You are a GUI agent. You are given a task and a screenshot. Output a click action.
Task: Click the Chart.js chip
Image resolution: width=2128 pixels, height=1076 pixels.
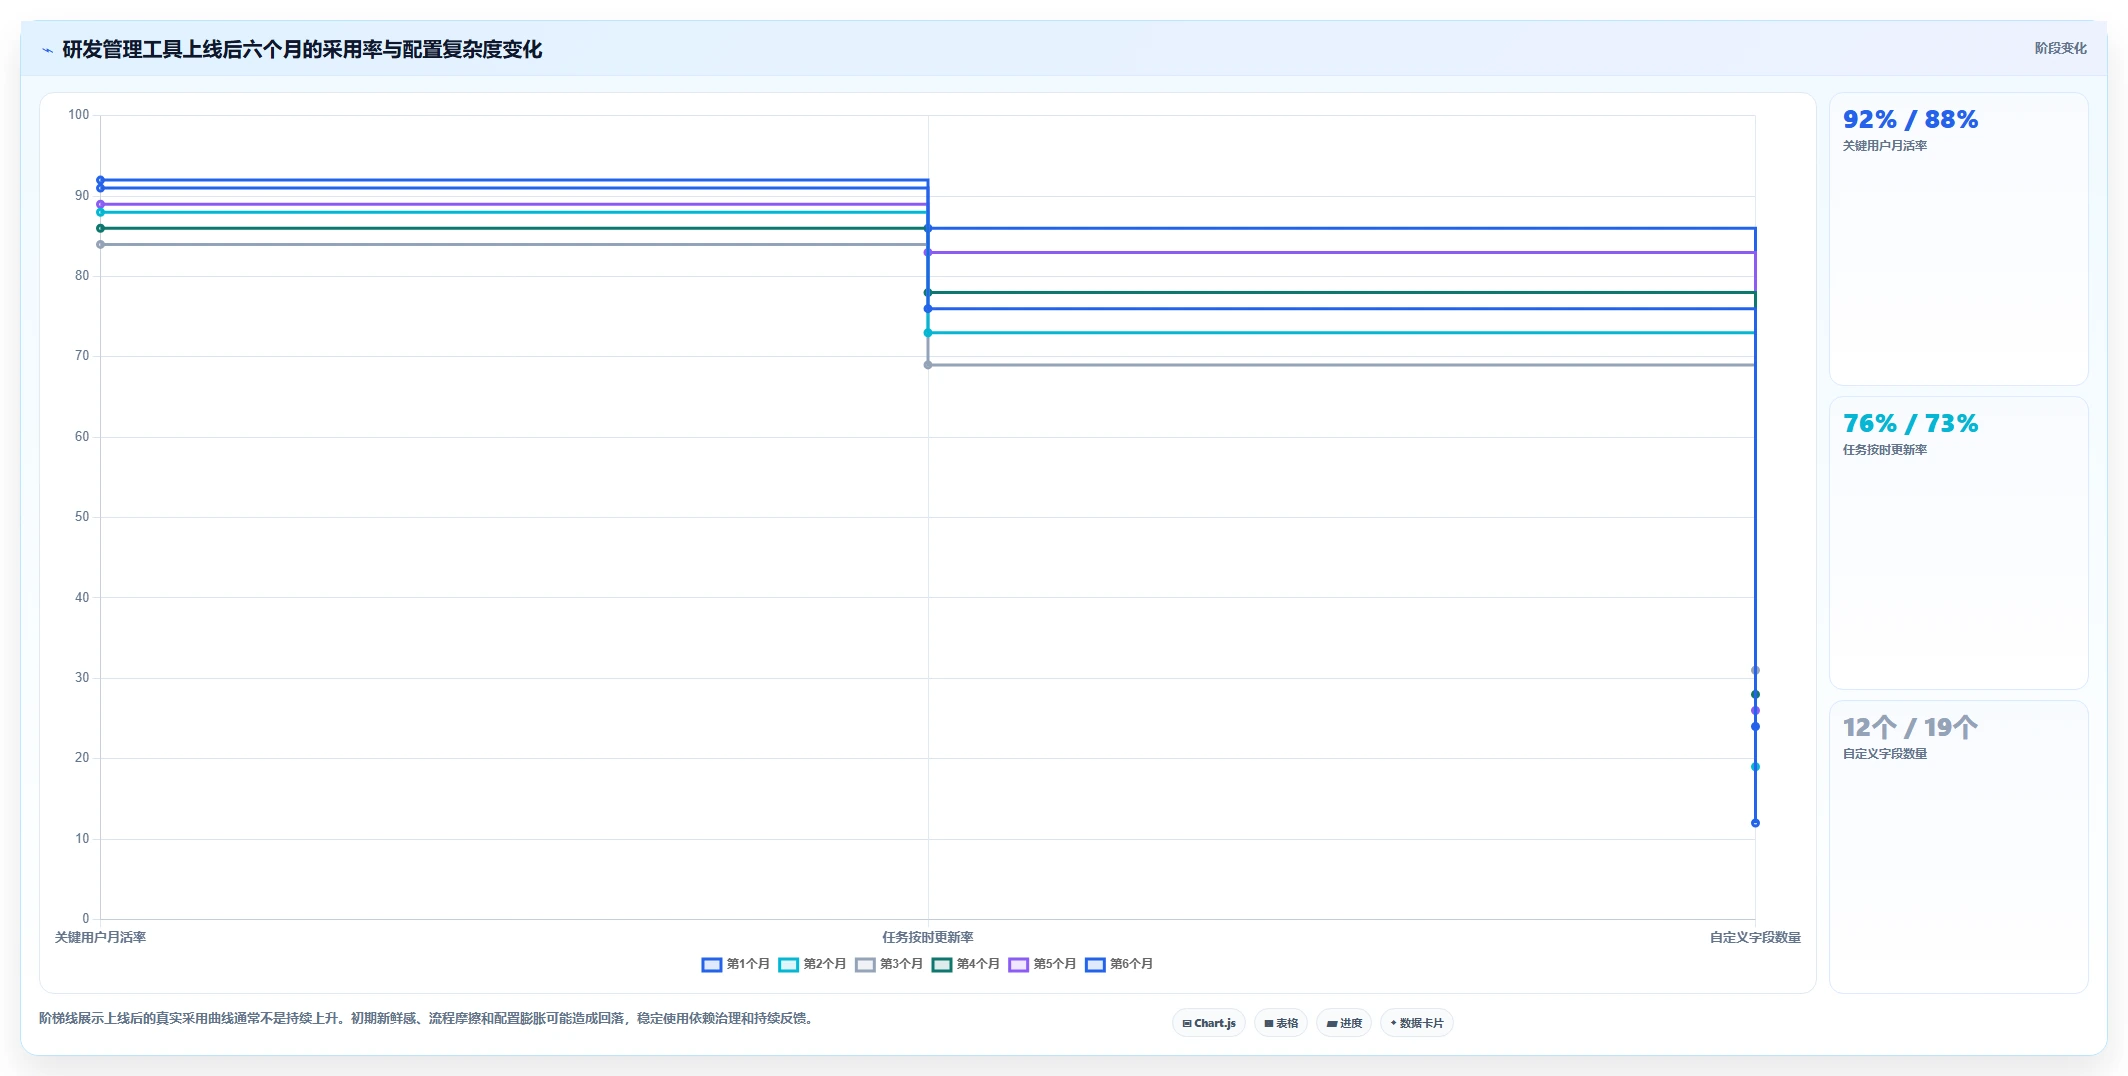coord(1209,1023)
